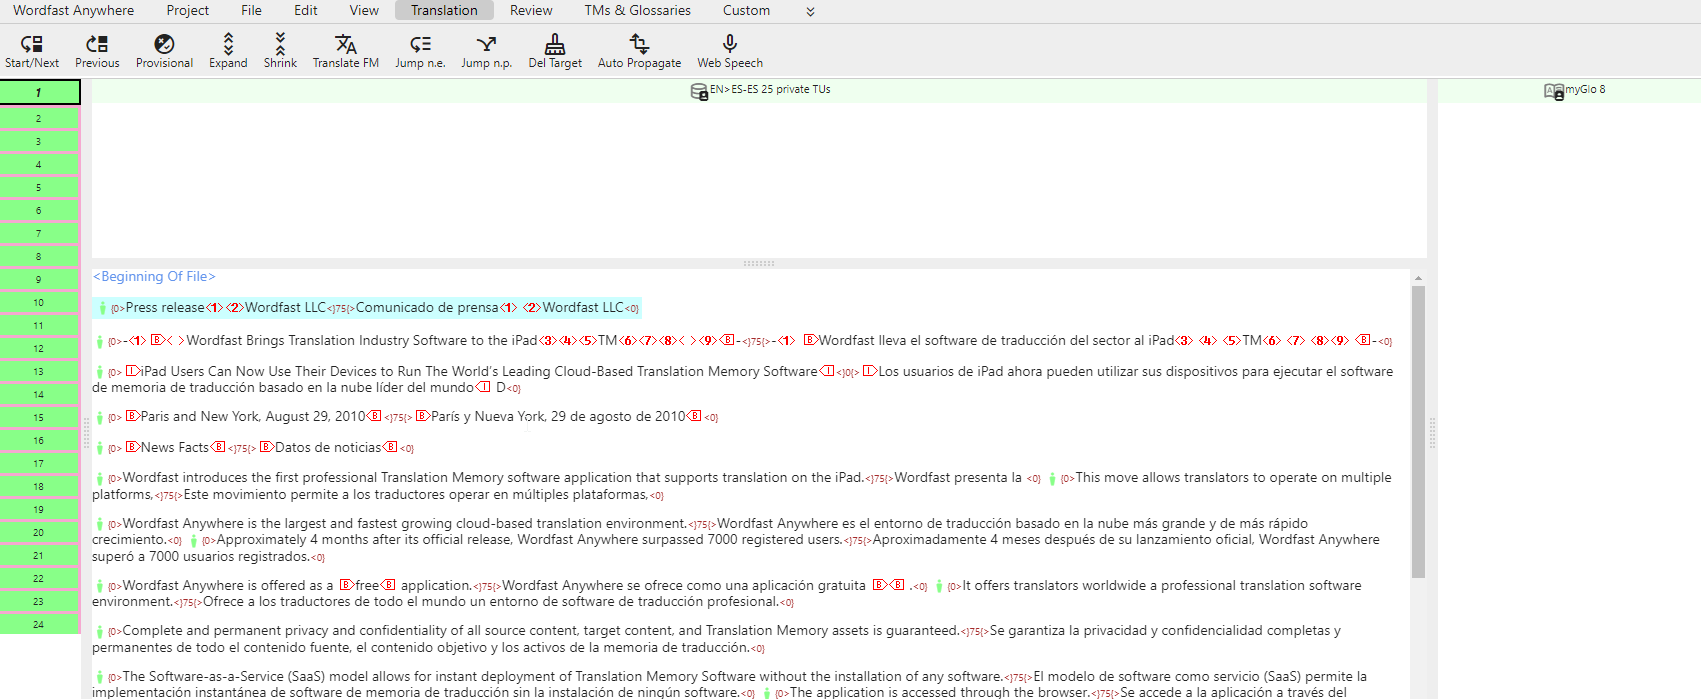Activate Web Speech microphone
Screen dimensions: 1701x699
[x=730, y=43]
